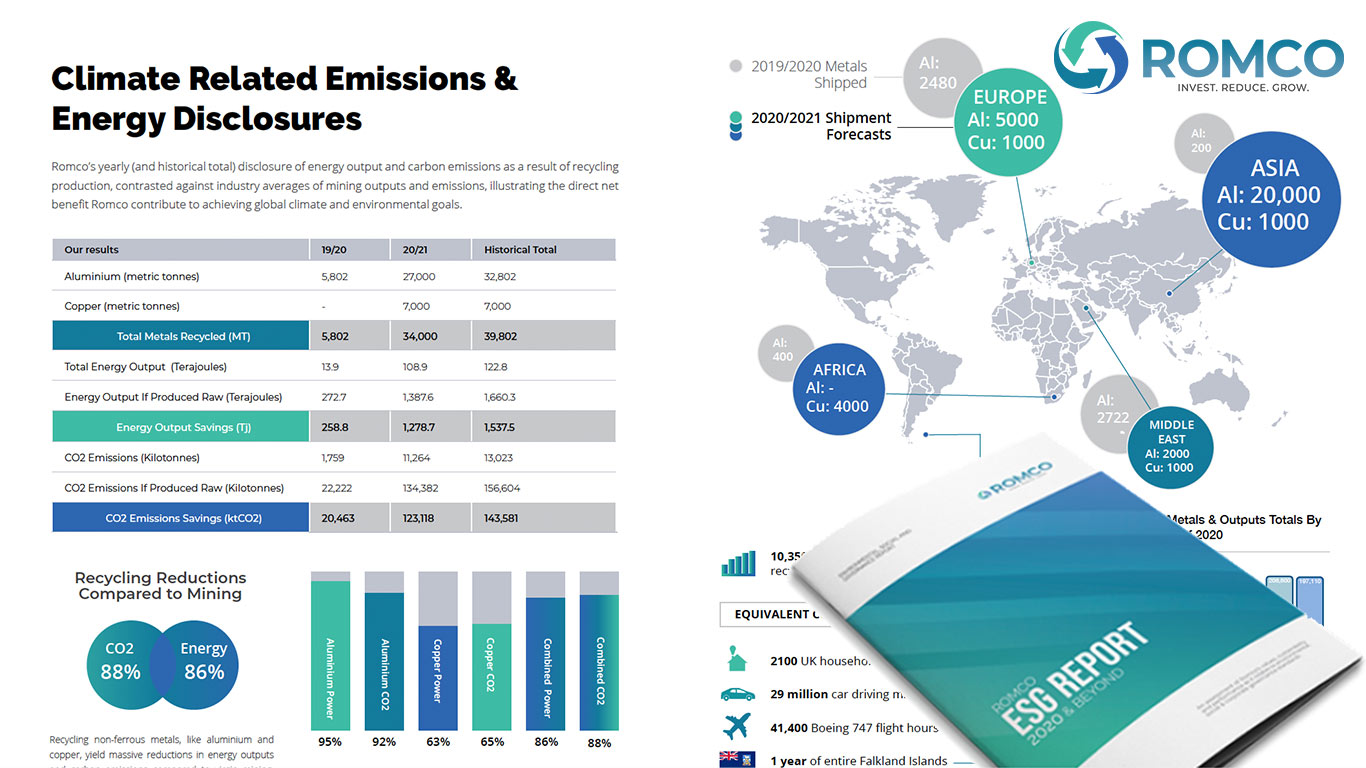
Task: Click the 2020/2021 Shipment Forecasts legend label
Action: click(x=821, y=126)
